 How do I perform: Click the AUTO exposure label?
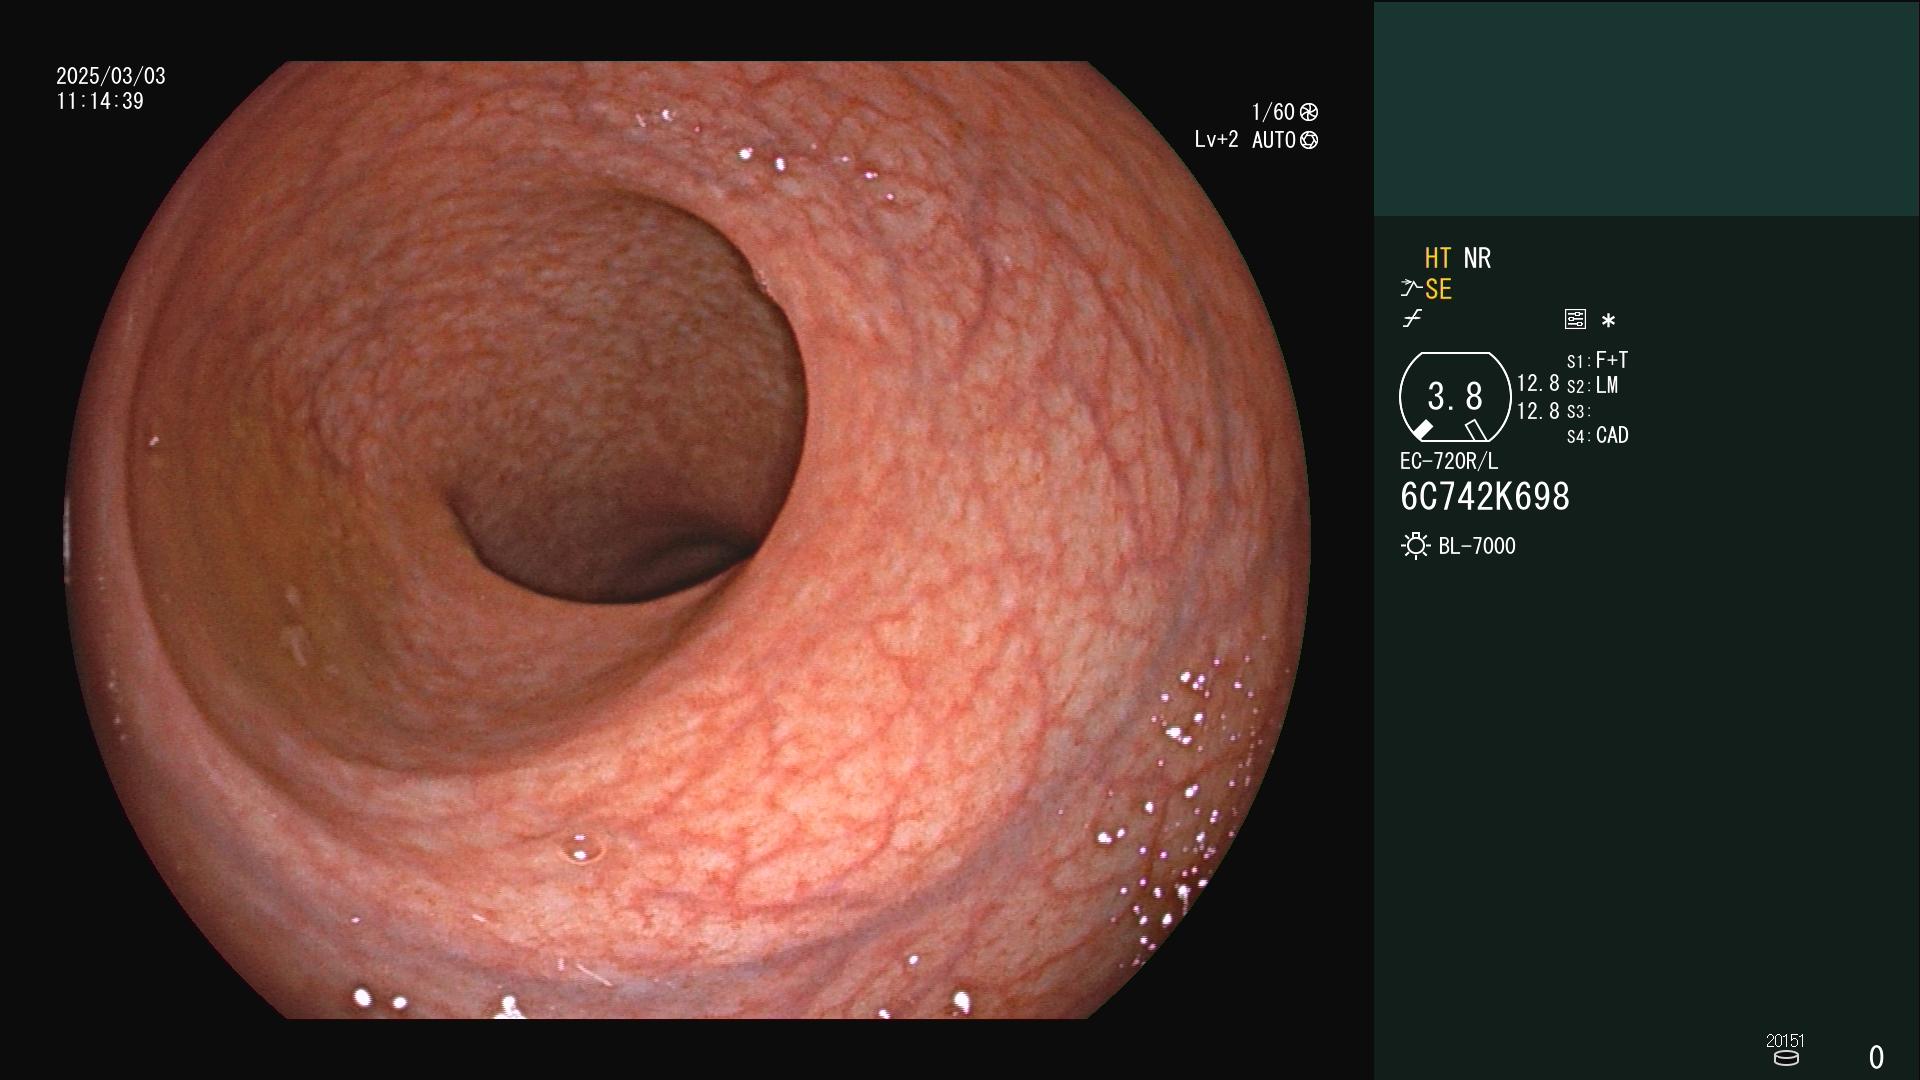[1274, 141]
